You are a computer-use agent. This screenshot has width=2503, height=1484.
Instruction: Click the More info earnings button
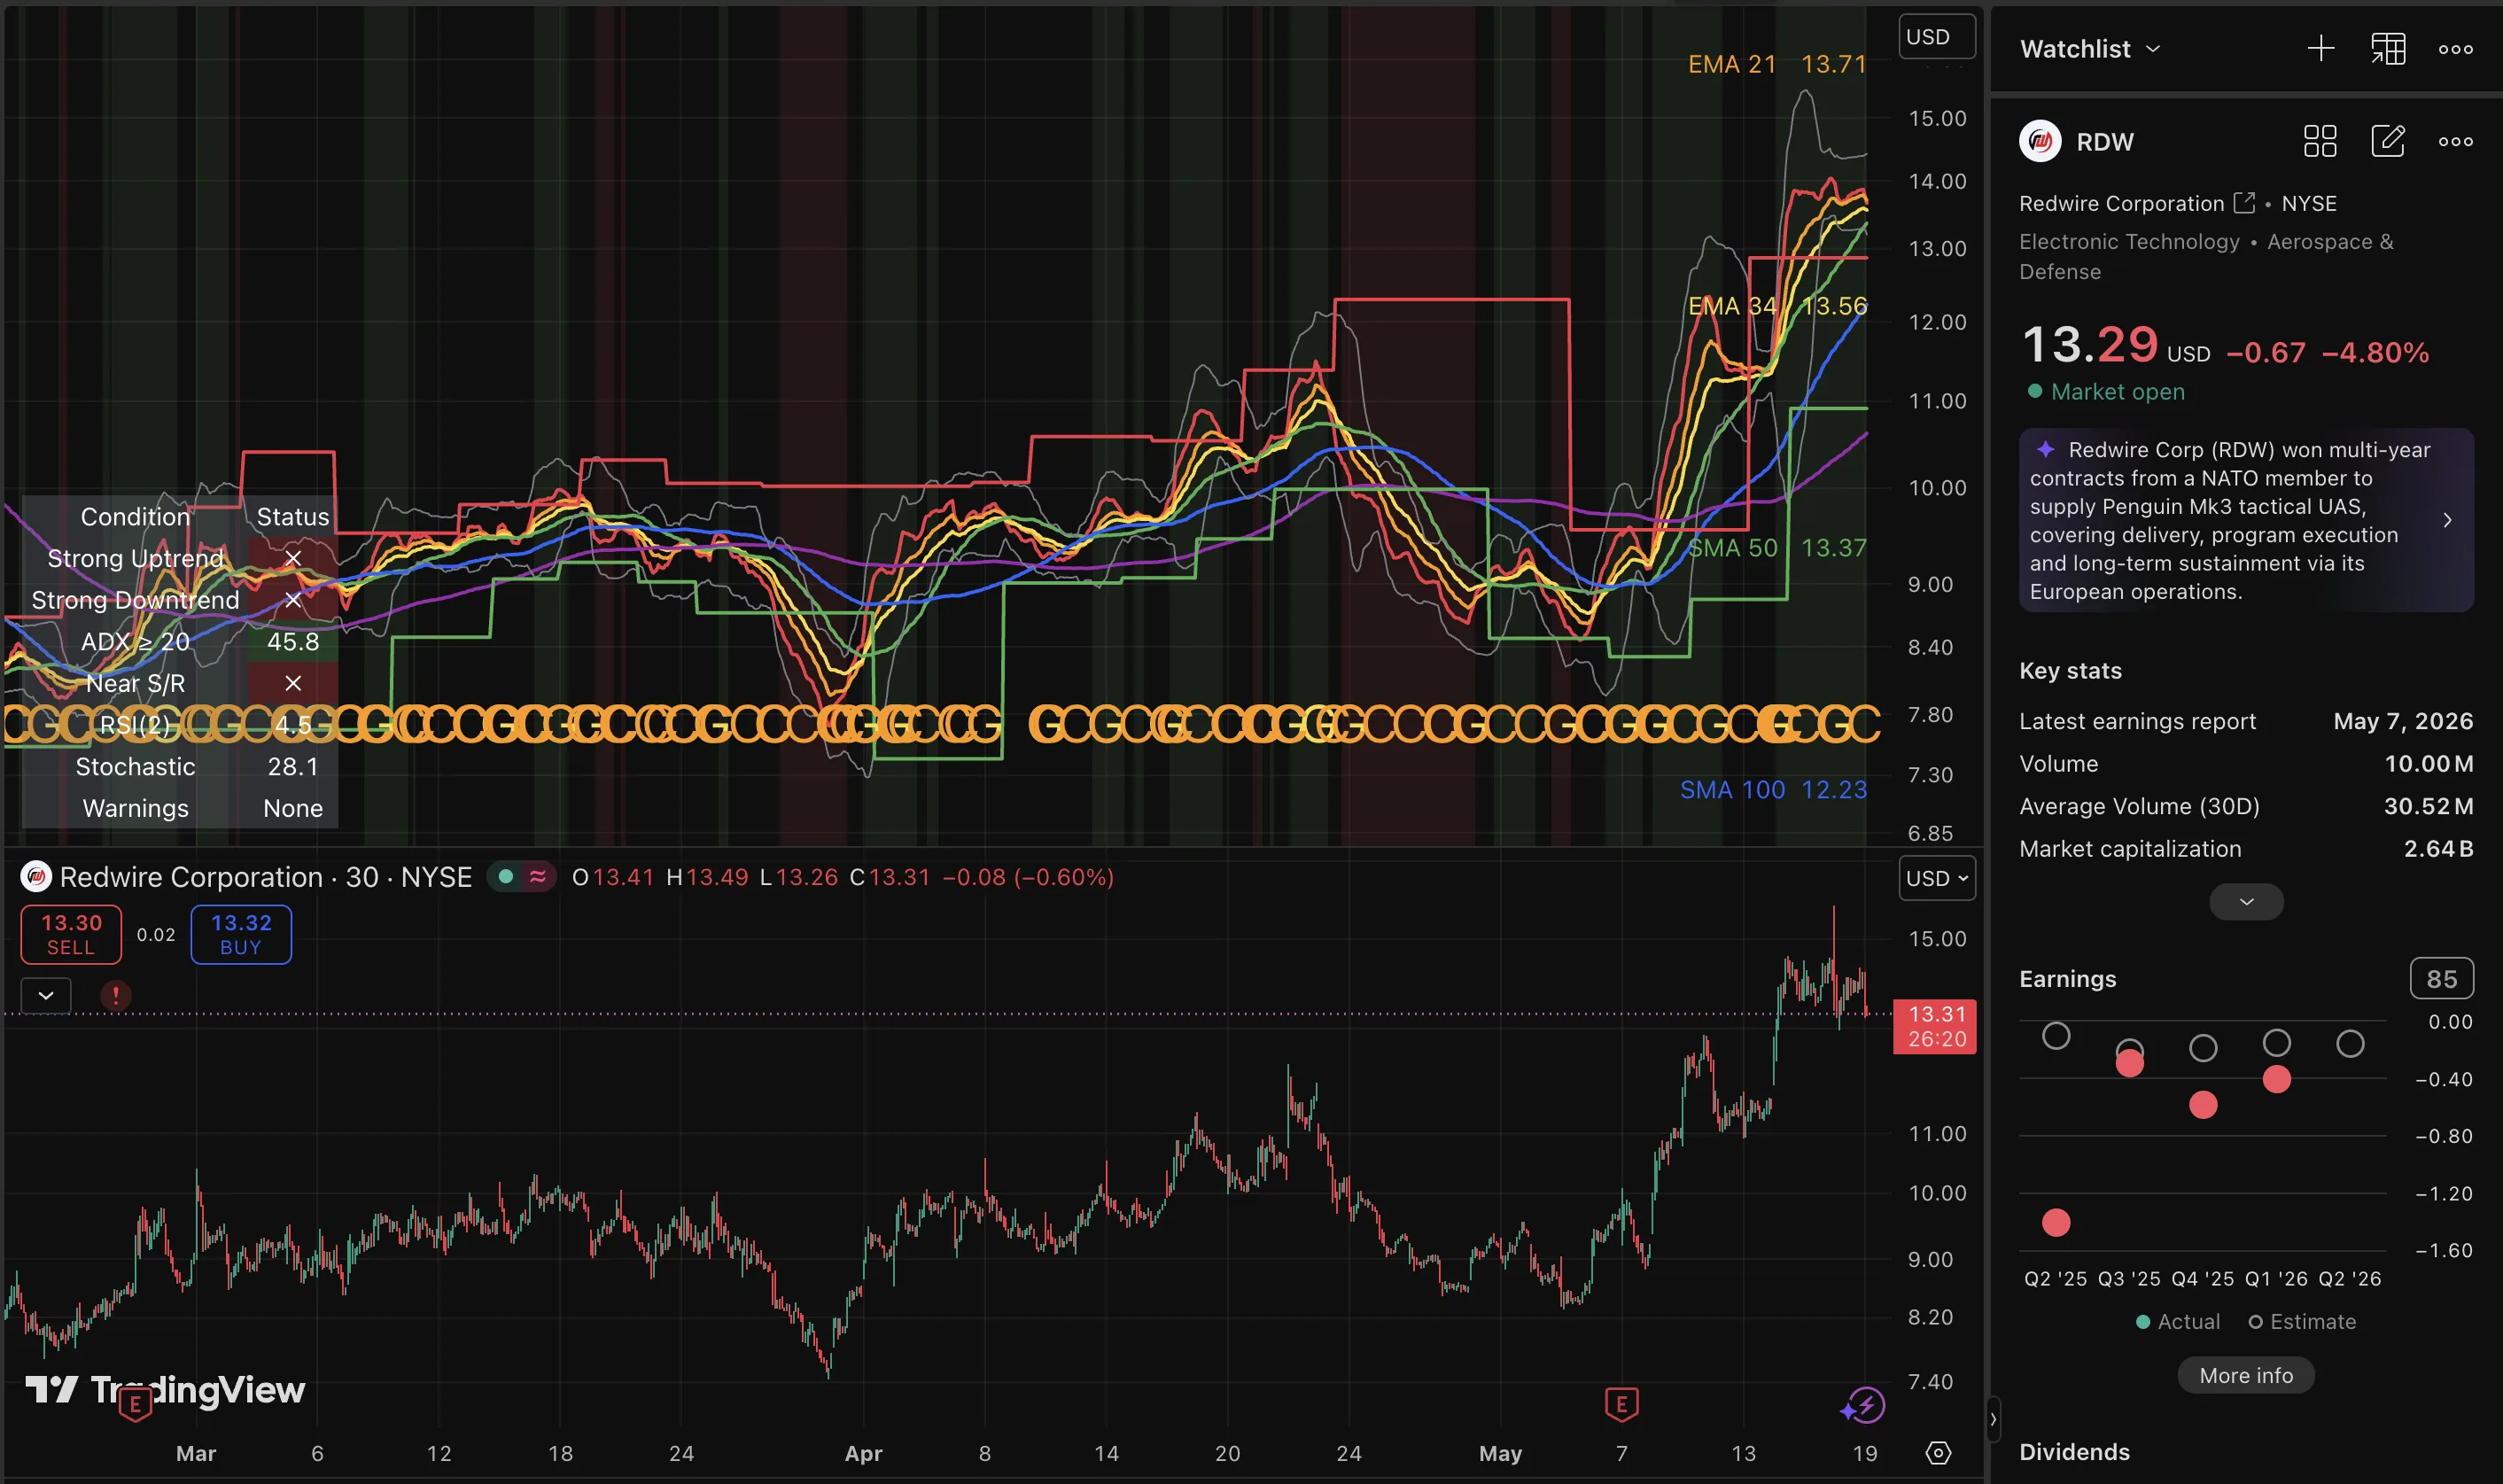[x=2246, y=1375]
